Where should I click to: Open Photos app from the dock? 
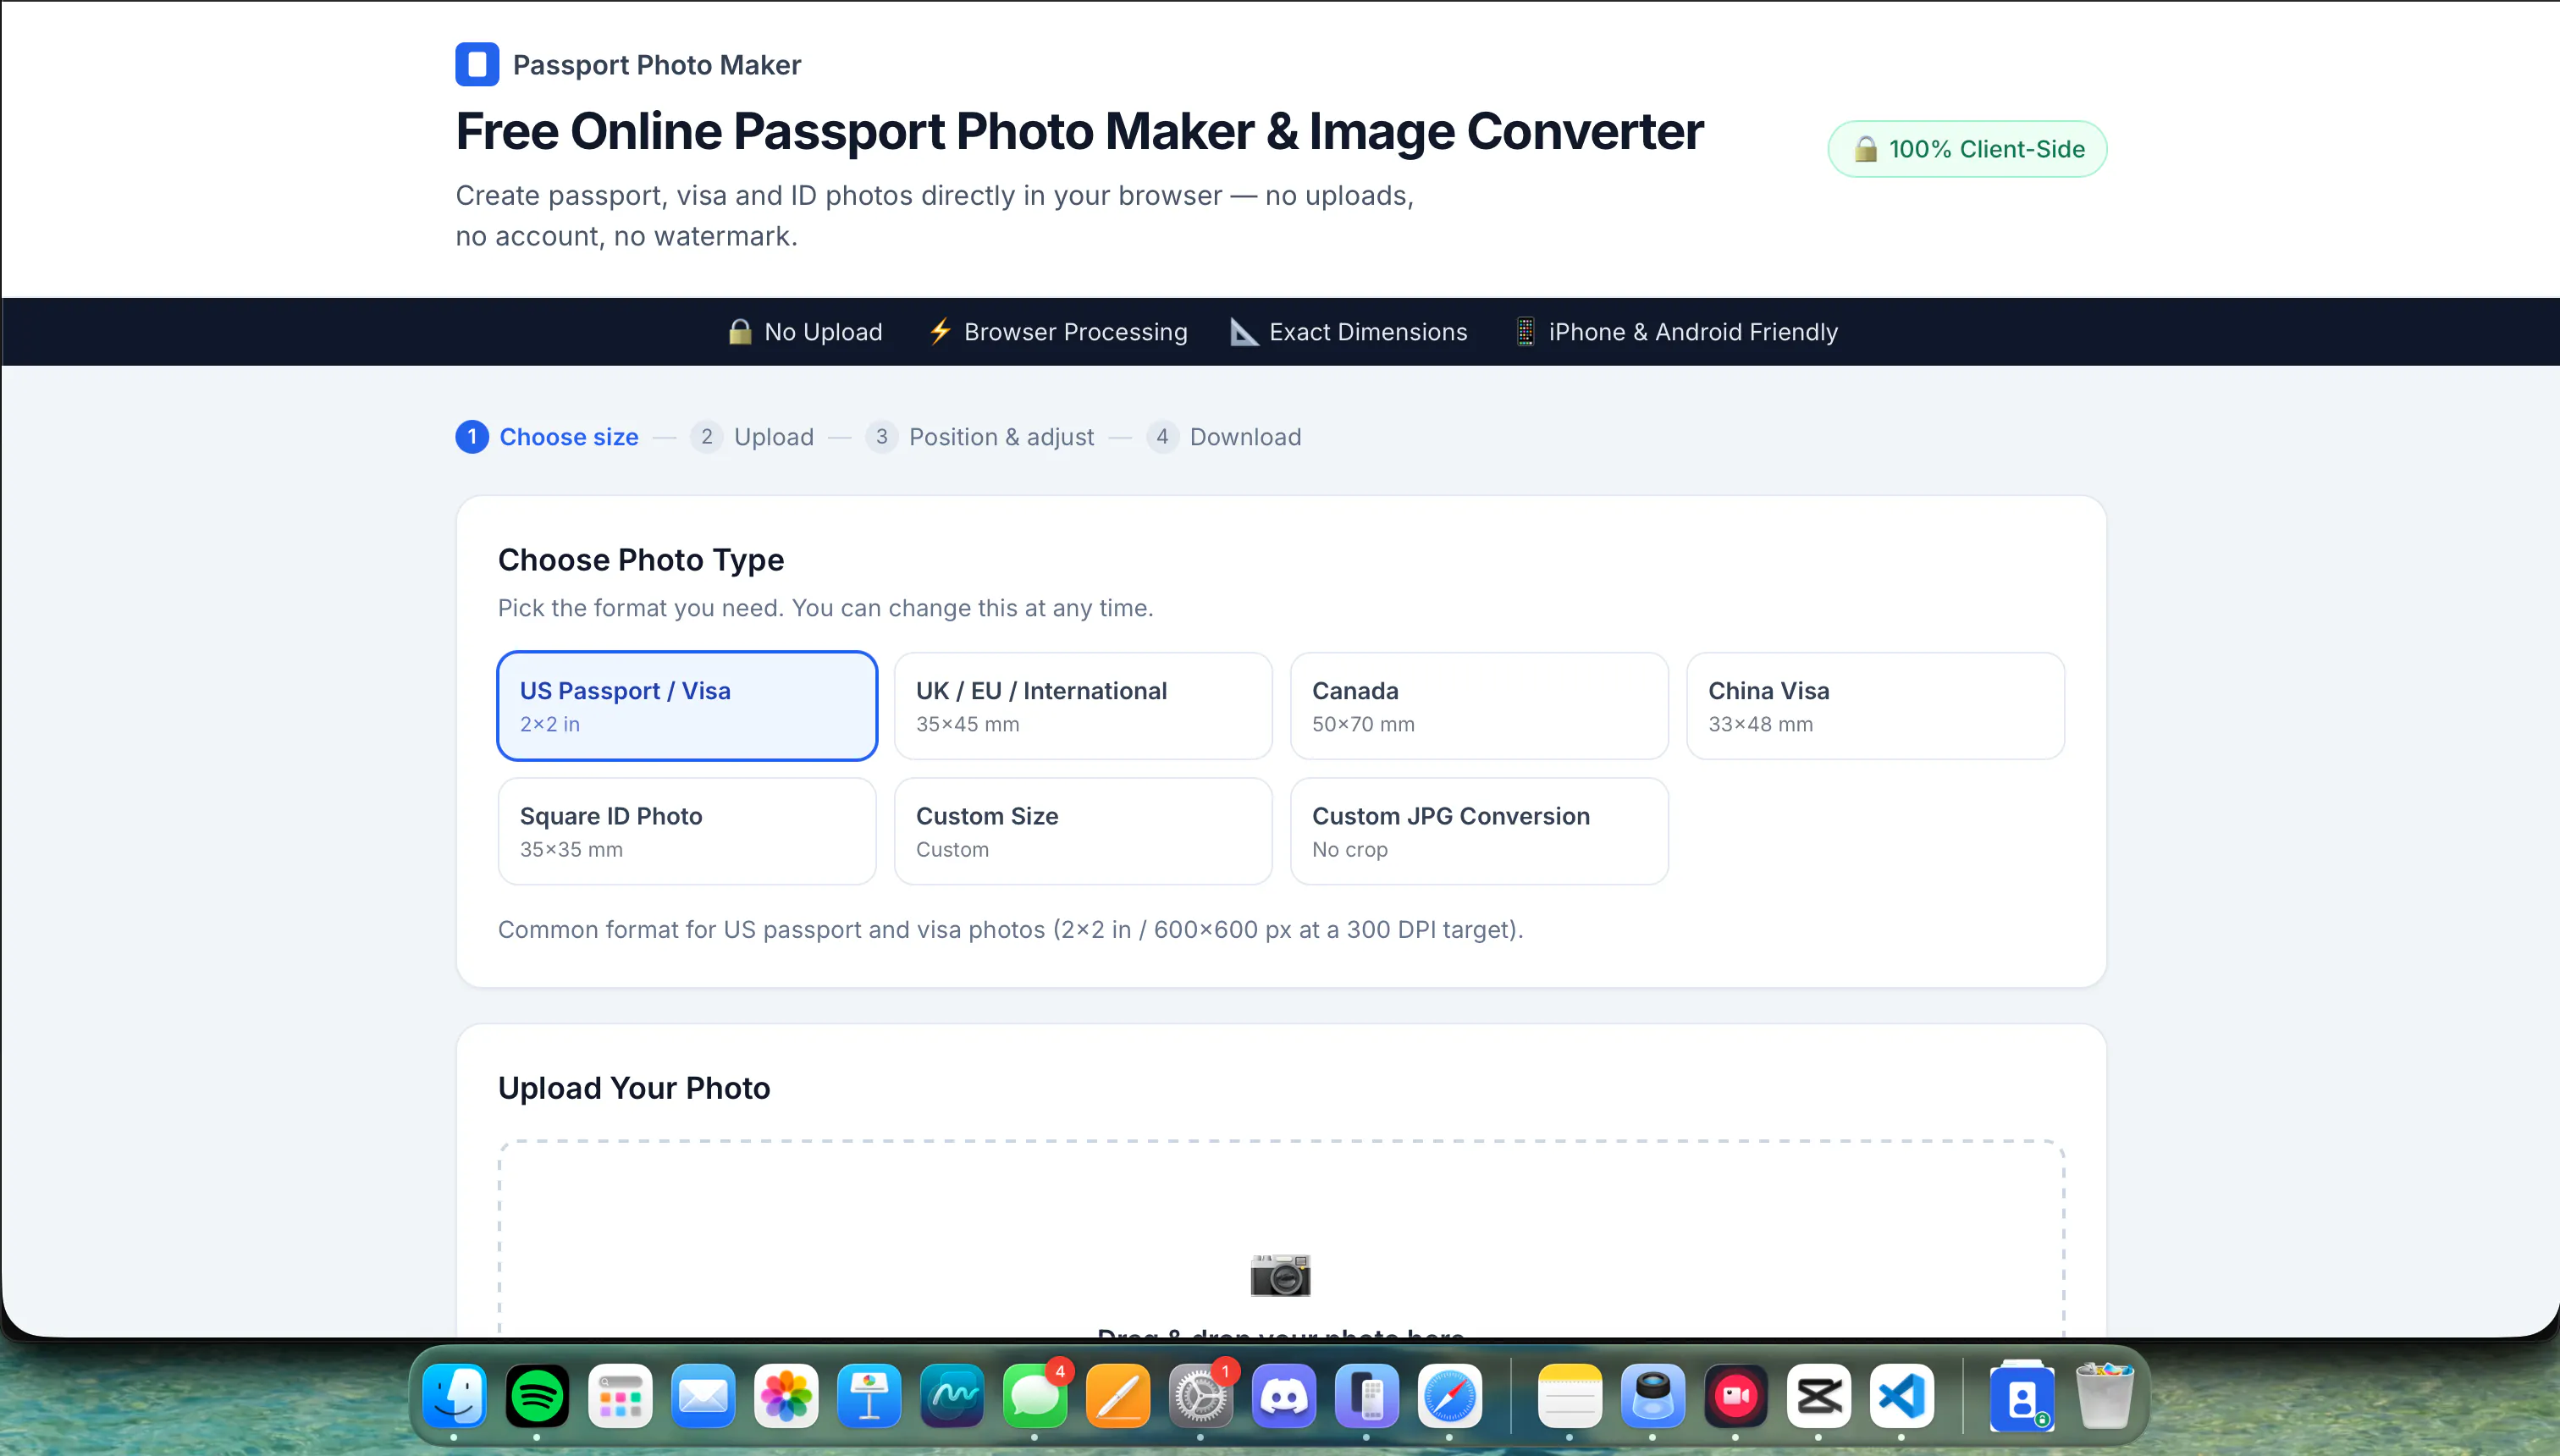pyautogui.click(x=786, y=1396)
